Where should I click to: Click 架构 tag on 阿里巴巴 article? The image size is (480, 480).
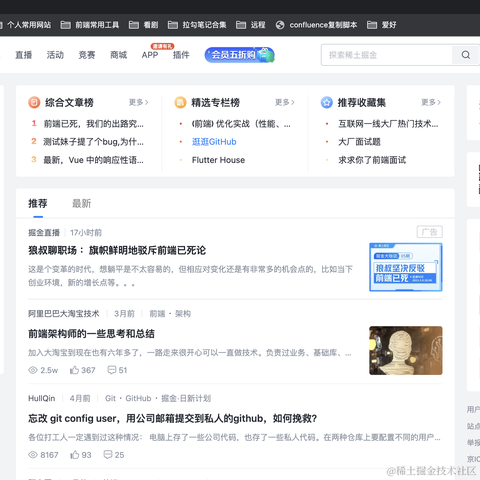pyautogui.click(x=183, y=314)
